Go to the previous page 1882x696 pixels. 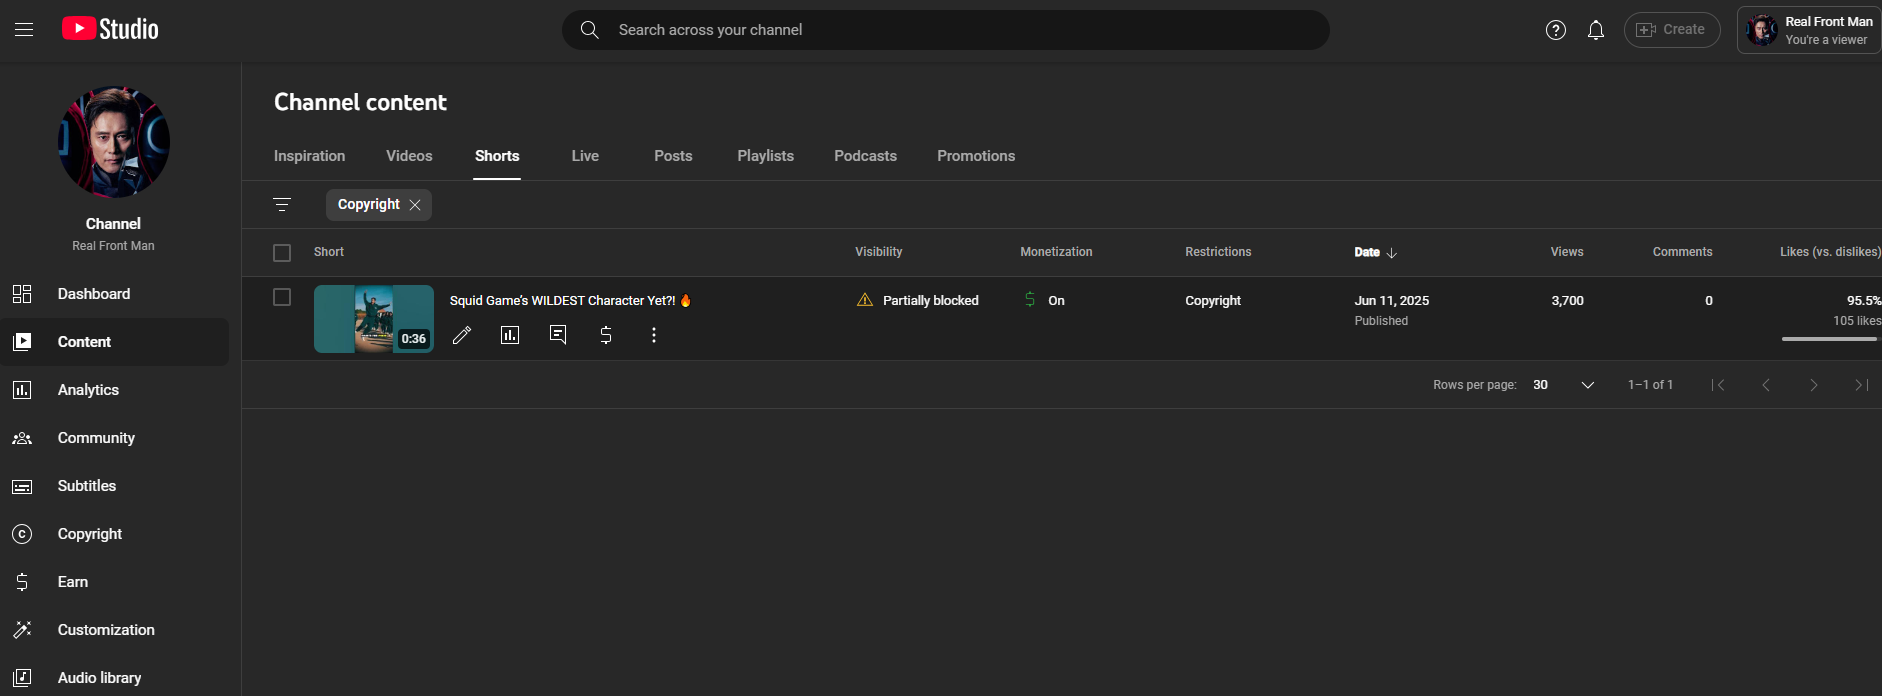(1766, 385)
